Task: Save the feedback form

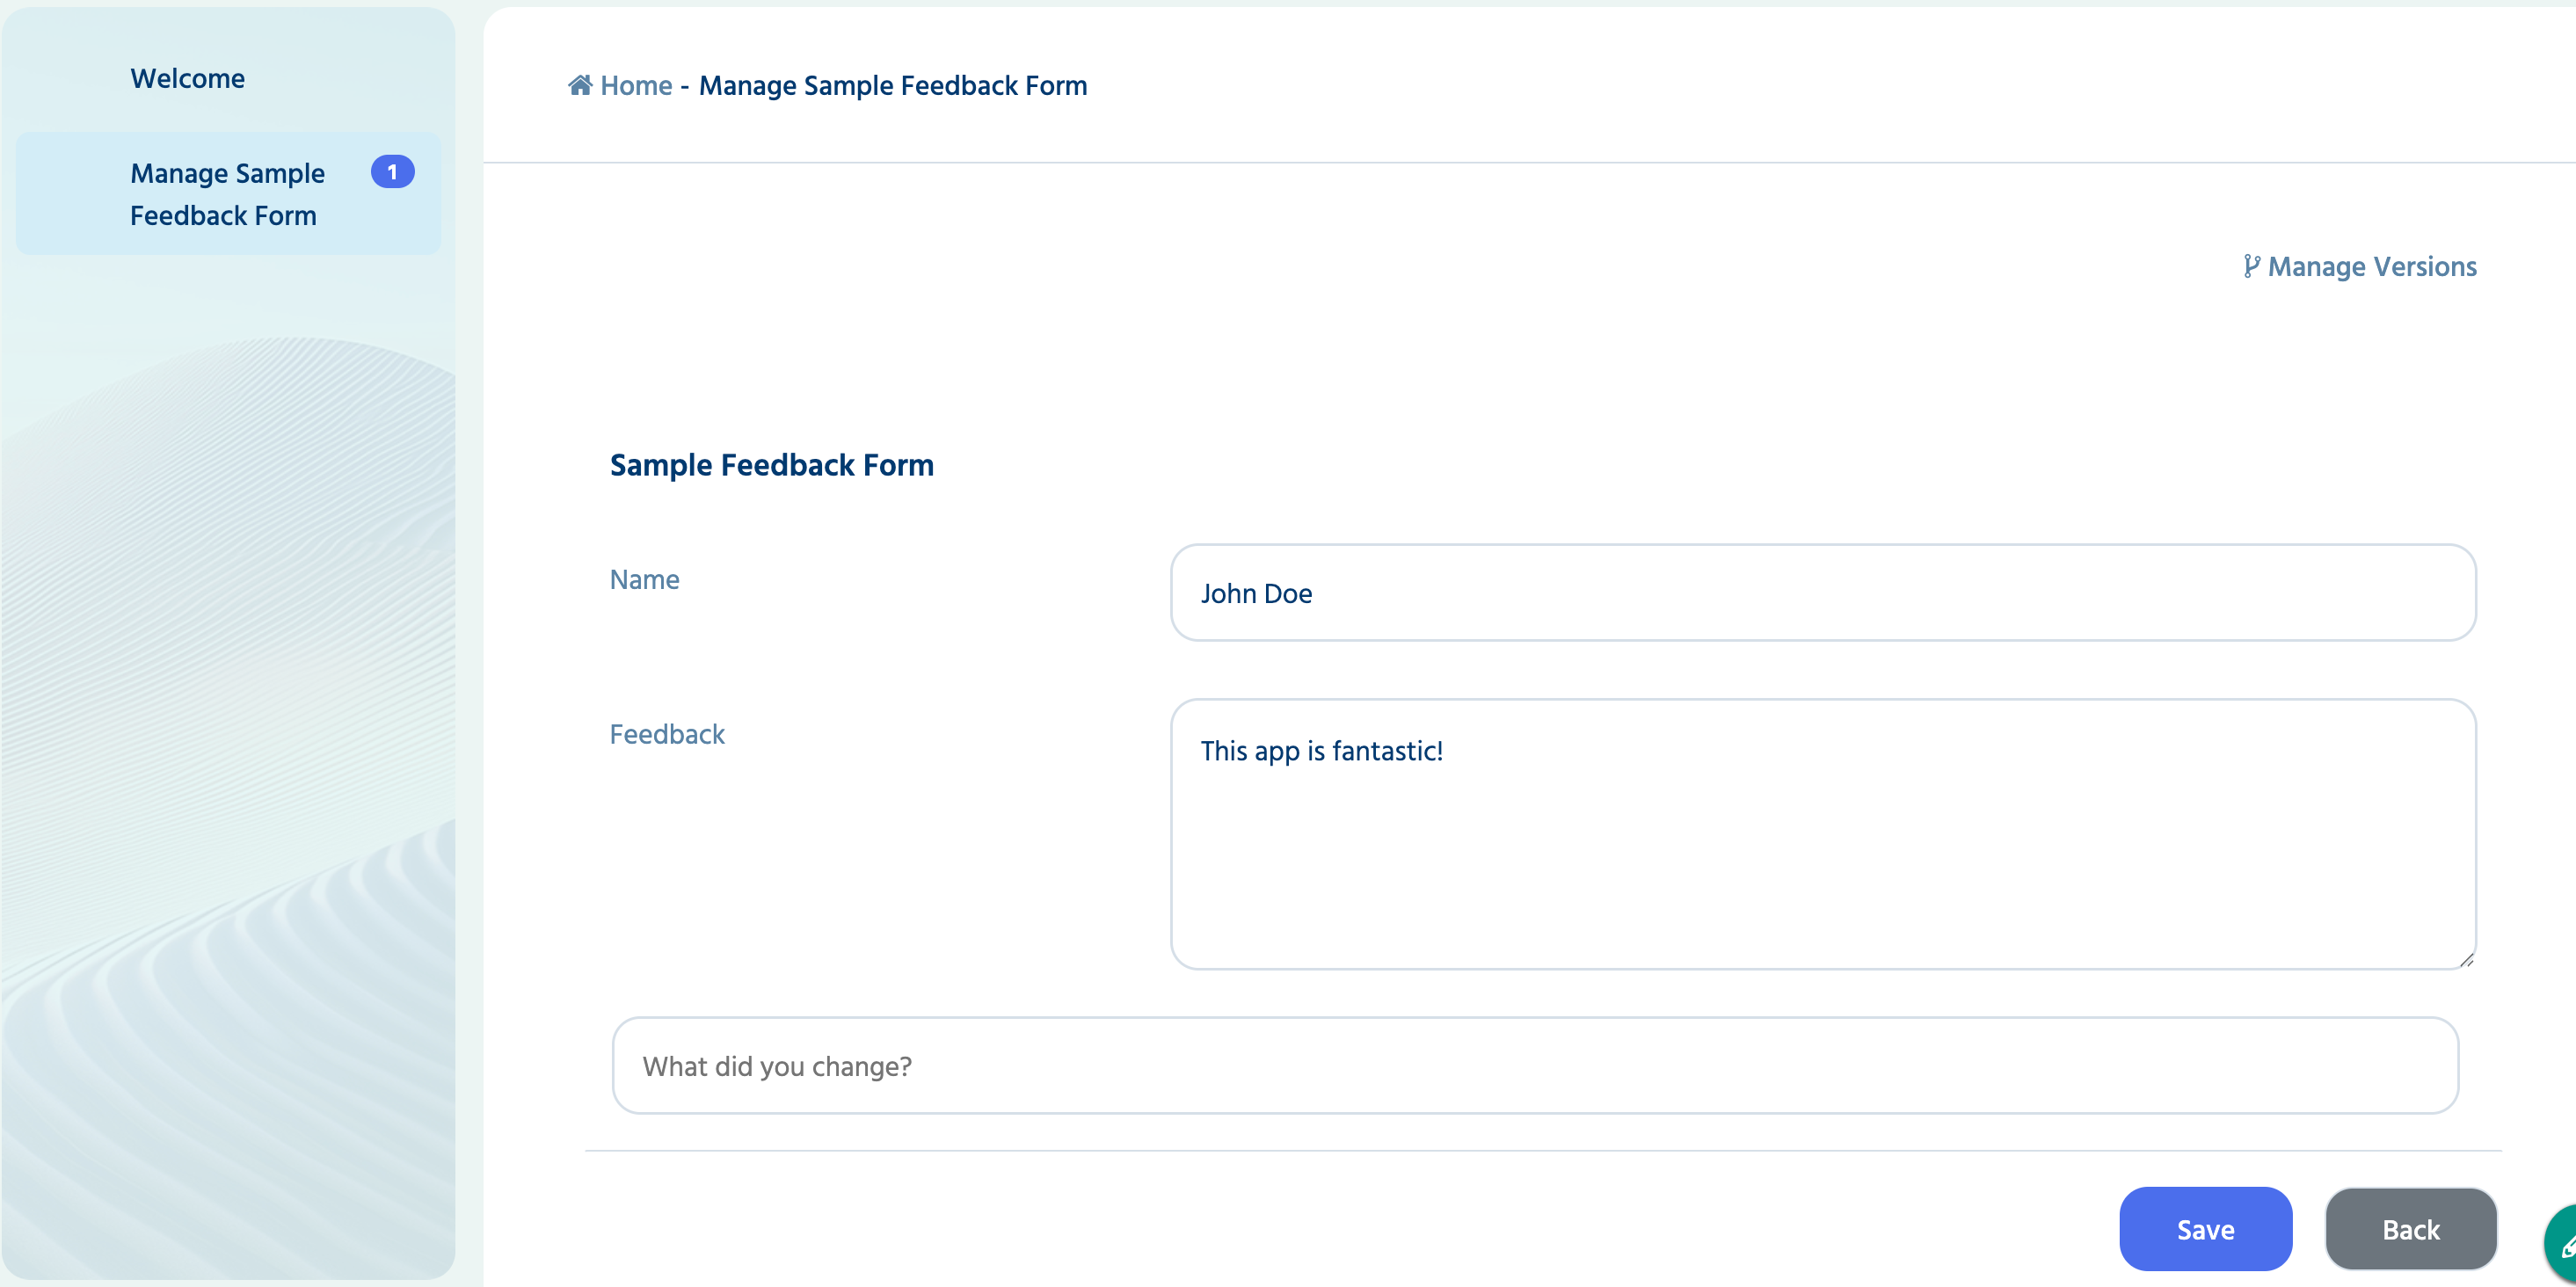Action: [x=2205, y=1229]
